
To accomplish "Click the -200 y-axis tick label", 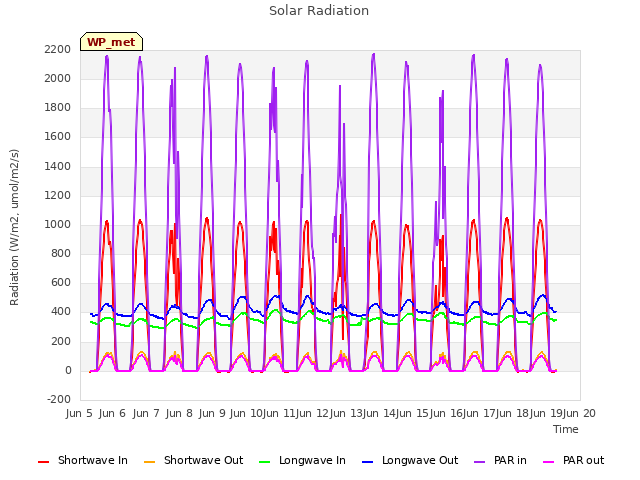I will pyautogui.click(x=59, y=400).
